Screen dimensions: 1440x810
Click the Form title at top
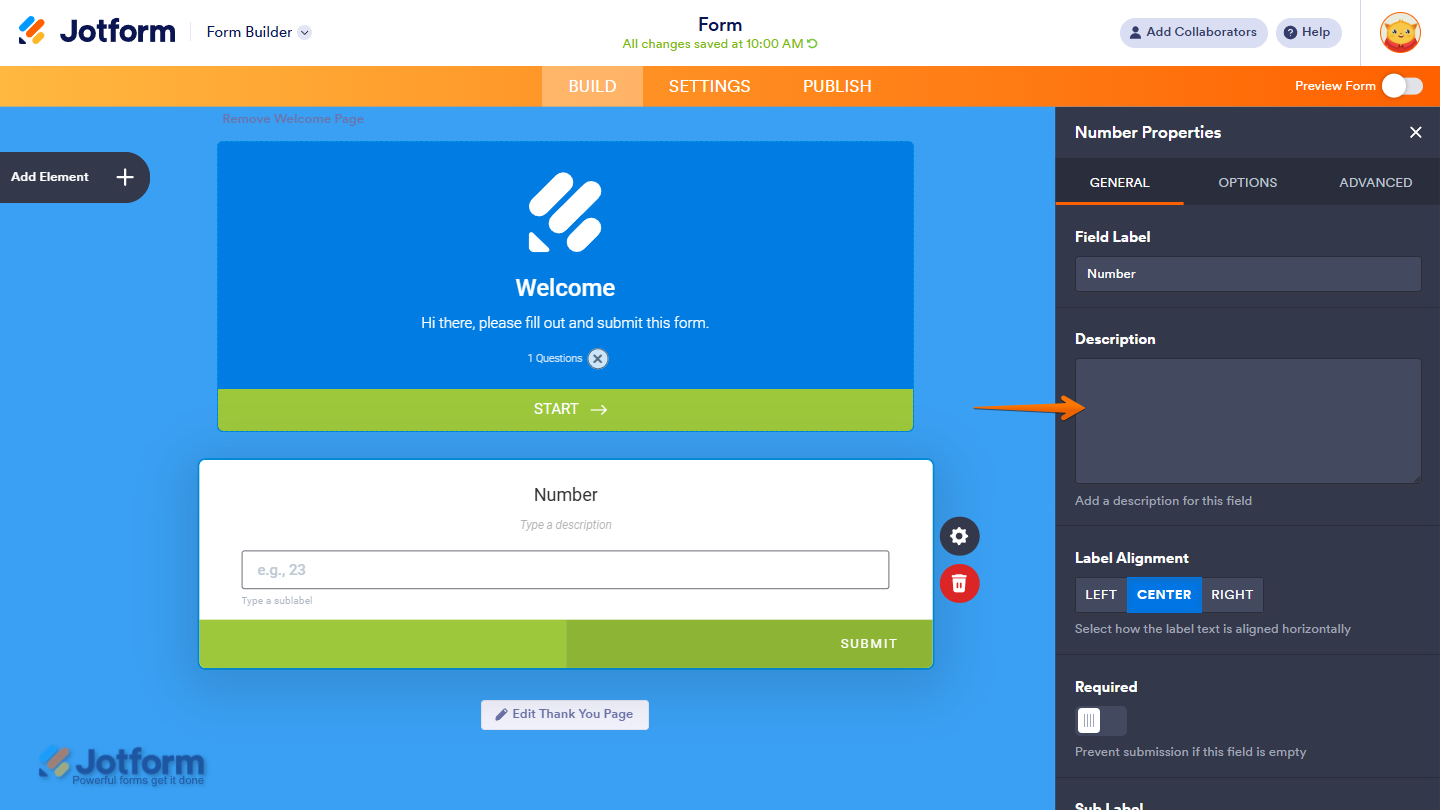pyautogui.click(x=720, y=24)
